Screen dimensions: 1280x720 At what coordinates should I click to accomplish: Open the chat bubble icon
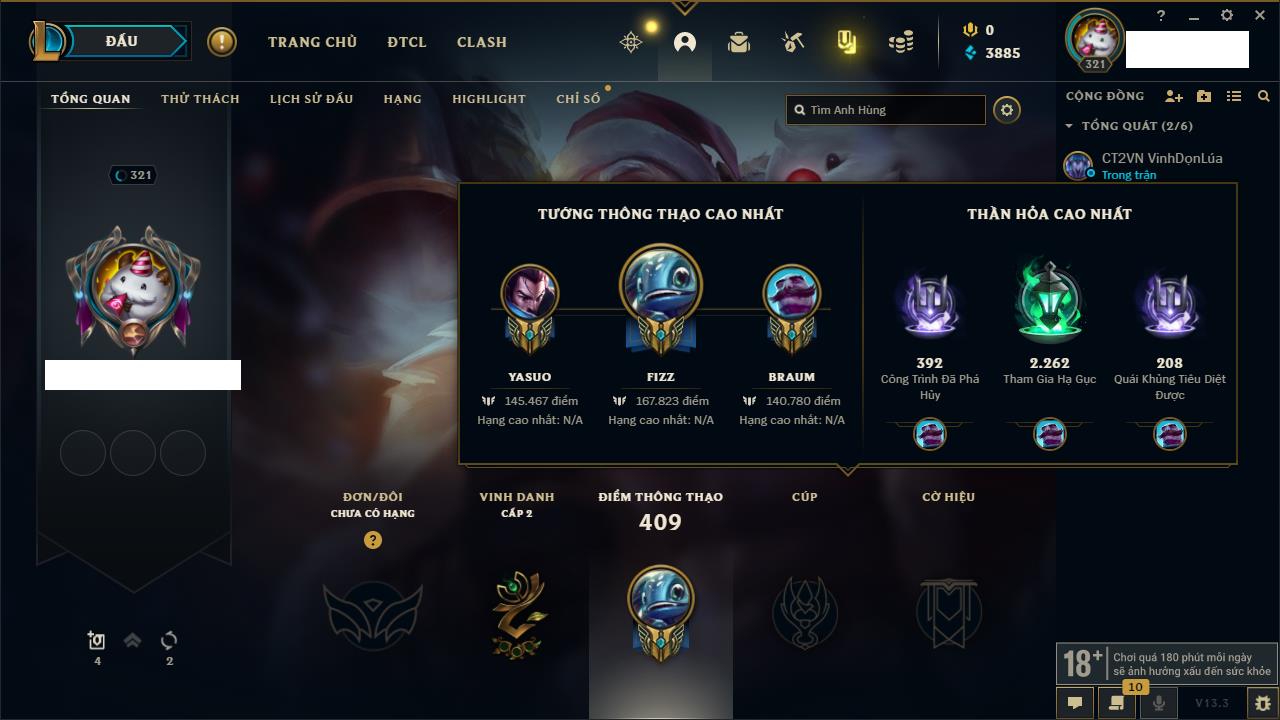(x=1075, y=703)
